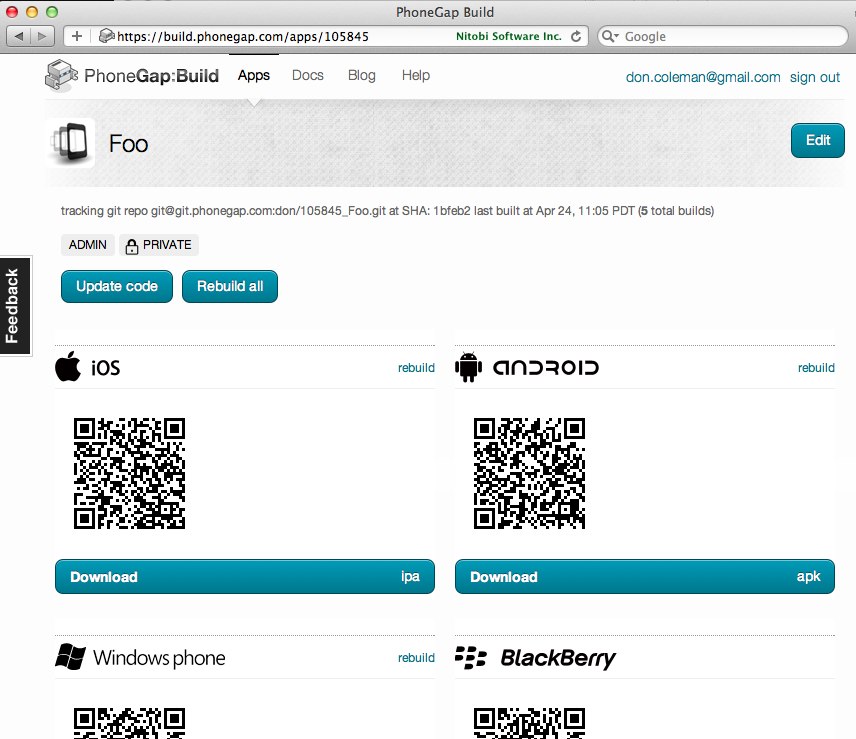Rebuild the iOS app

click(416, 368)
